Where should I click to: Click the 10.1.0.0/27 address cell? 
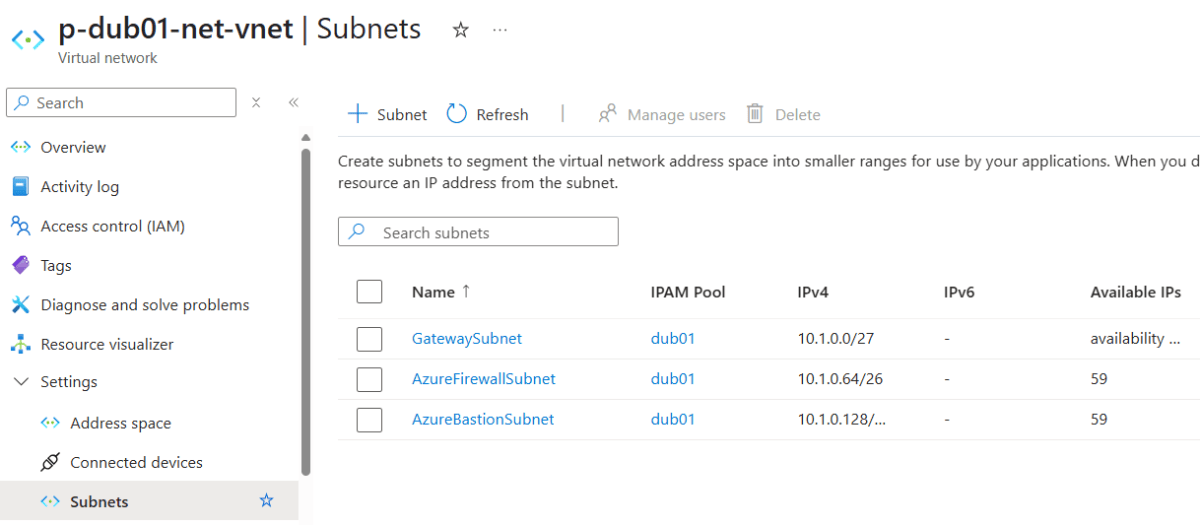[836, 339]
